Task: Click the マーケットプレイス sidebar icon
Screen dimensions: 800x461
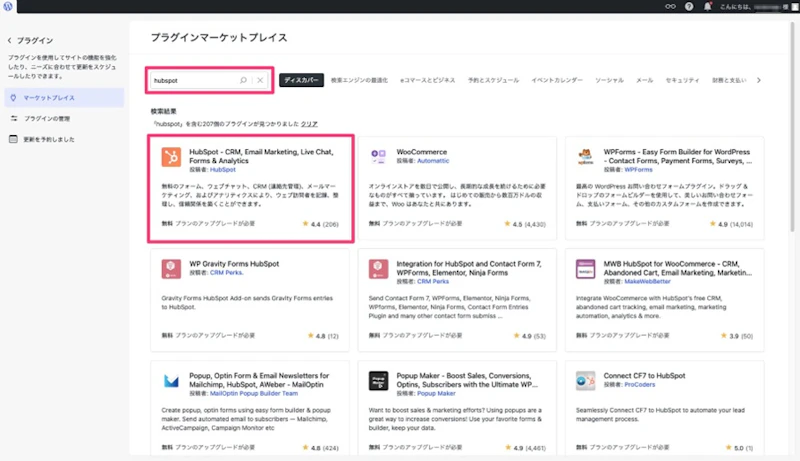Action: [x=13, y=97]
